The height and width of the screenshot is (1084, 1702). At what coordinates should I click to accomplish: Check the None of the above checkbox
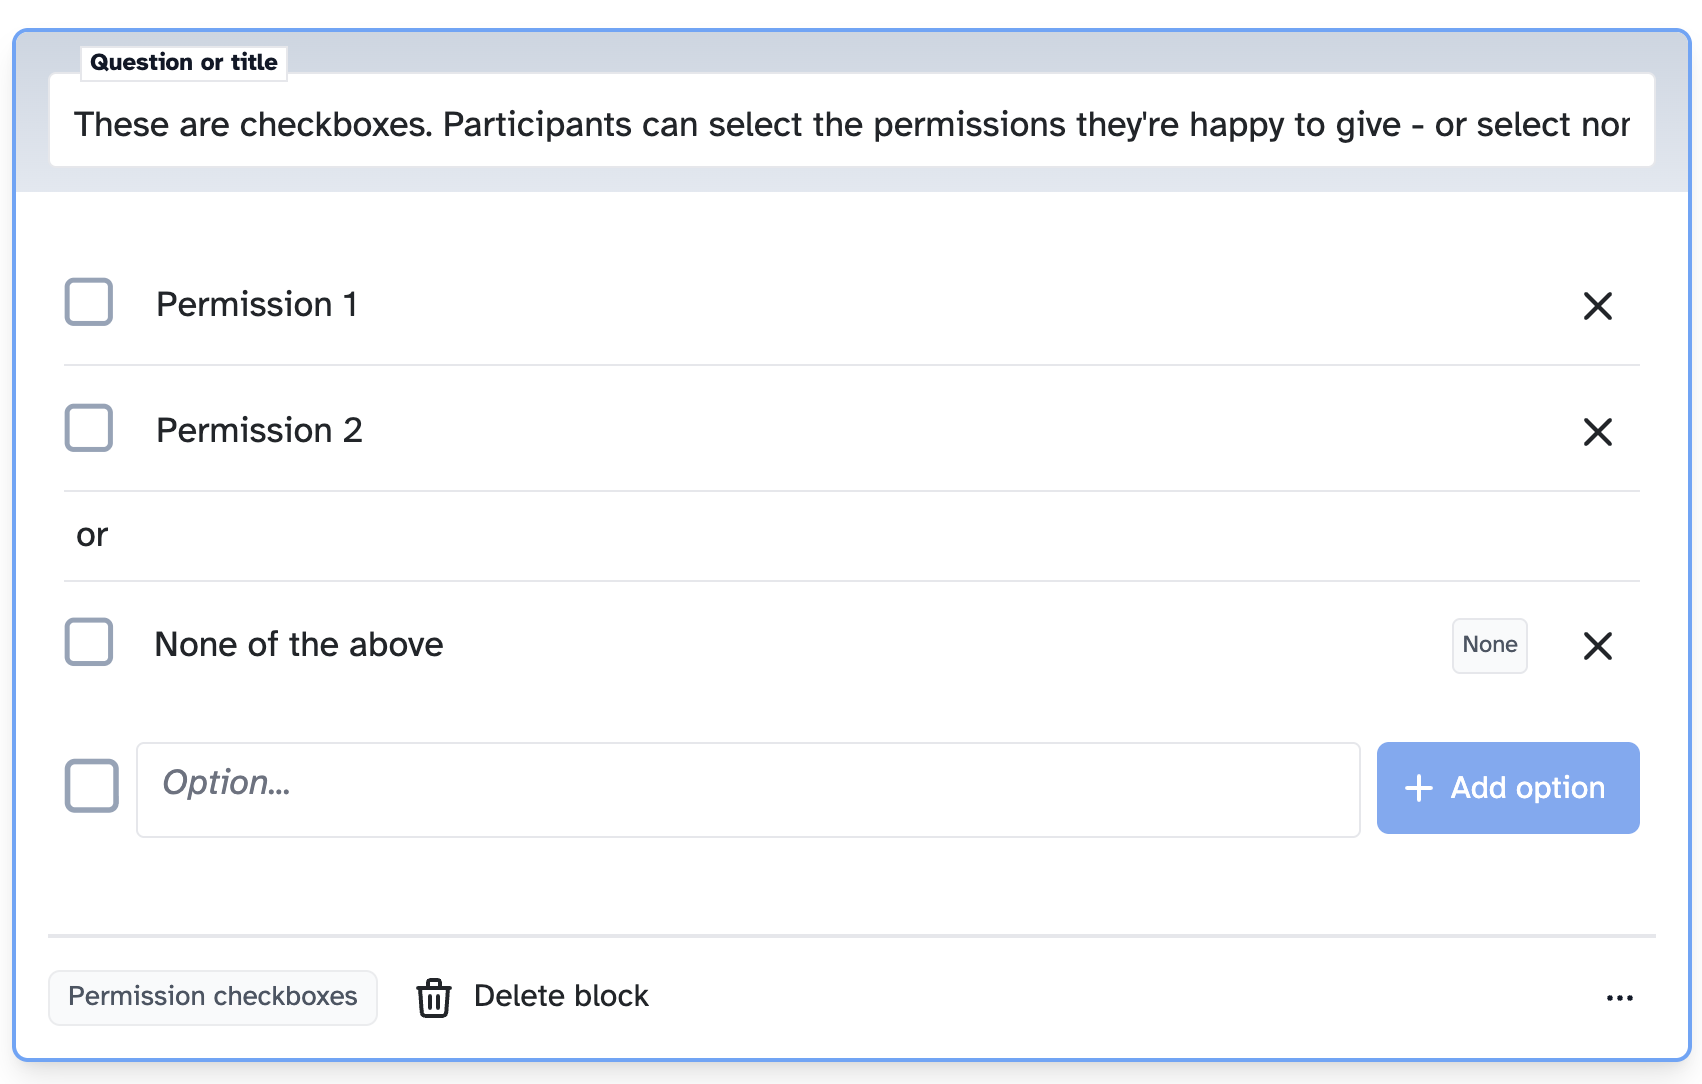tap(88, 643)
